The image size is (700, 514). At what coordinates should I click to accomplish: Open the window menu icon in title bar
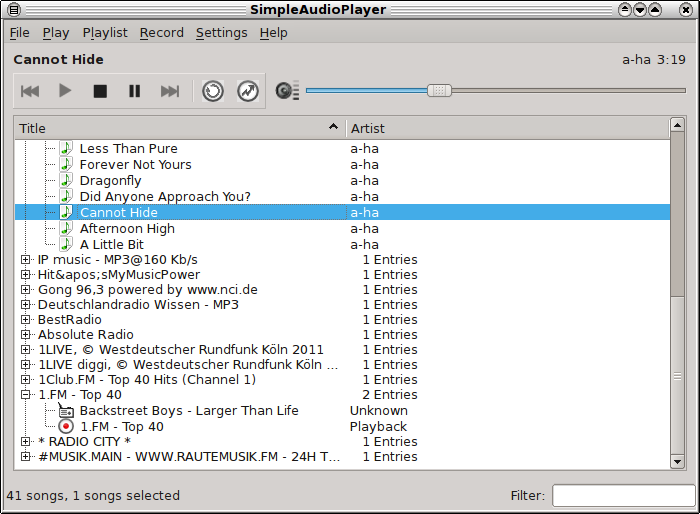click(14, 9)
